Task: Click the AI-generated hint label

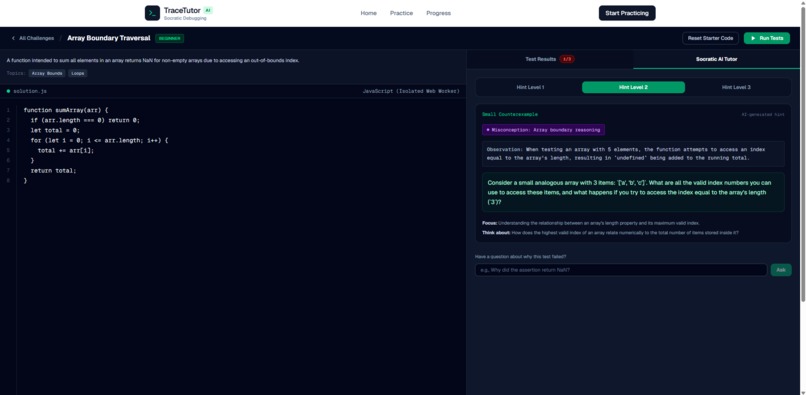Action: (x=763, y=114)
